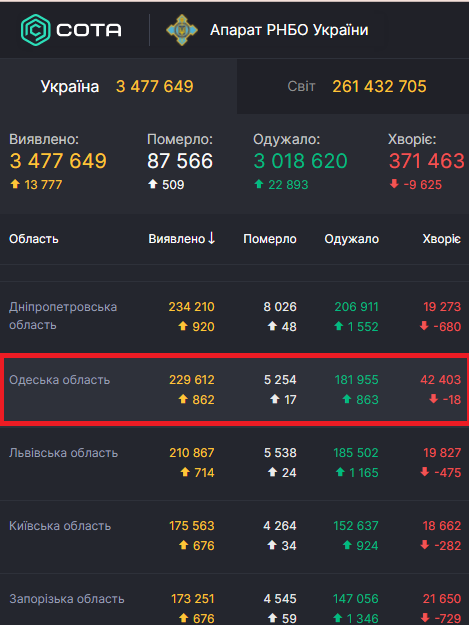Sort table by Виявлено column
This screenshot has width=469, height=625.
pyautogui.click(x=177, y=239)
